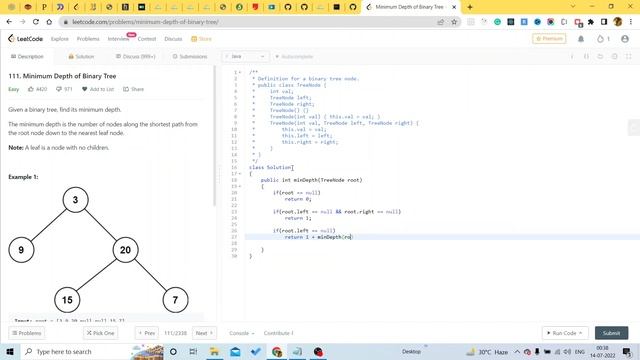Toggle the browser side panel icon

[604, 22]
